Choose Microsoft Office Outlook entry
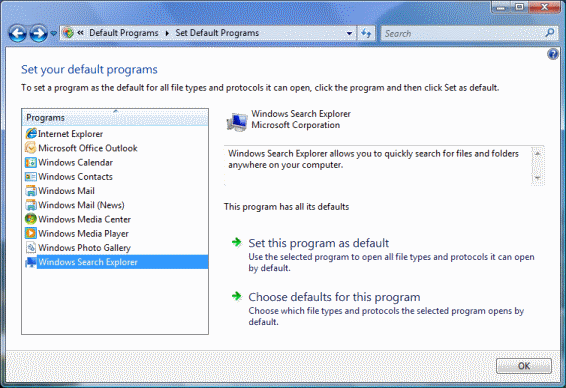The height and width of the screenshot is (388, 566). [x=88, y=148]
